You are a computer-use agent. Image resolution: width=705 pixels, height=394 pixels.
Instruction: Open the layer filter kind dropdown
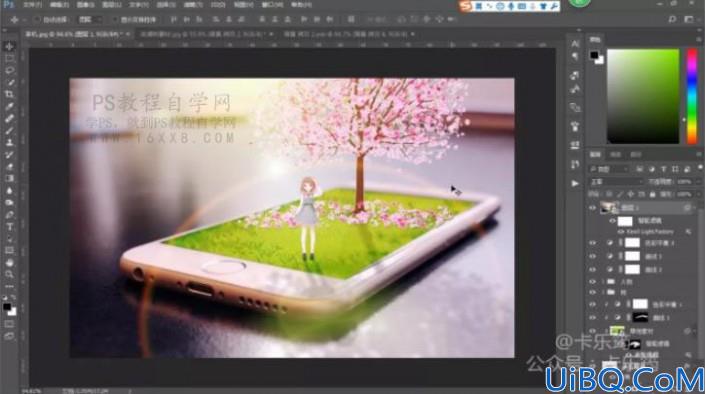coord(609,169)
